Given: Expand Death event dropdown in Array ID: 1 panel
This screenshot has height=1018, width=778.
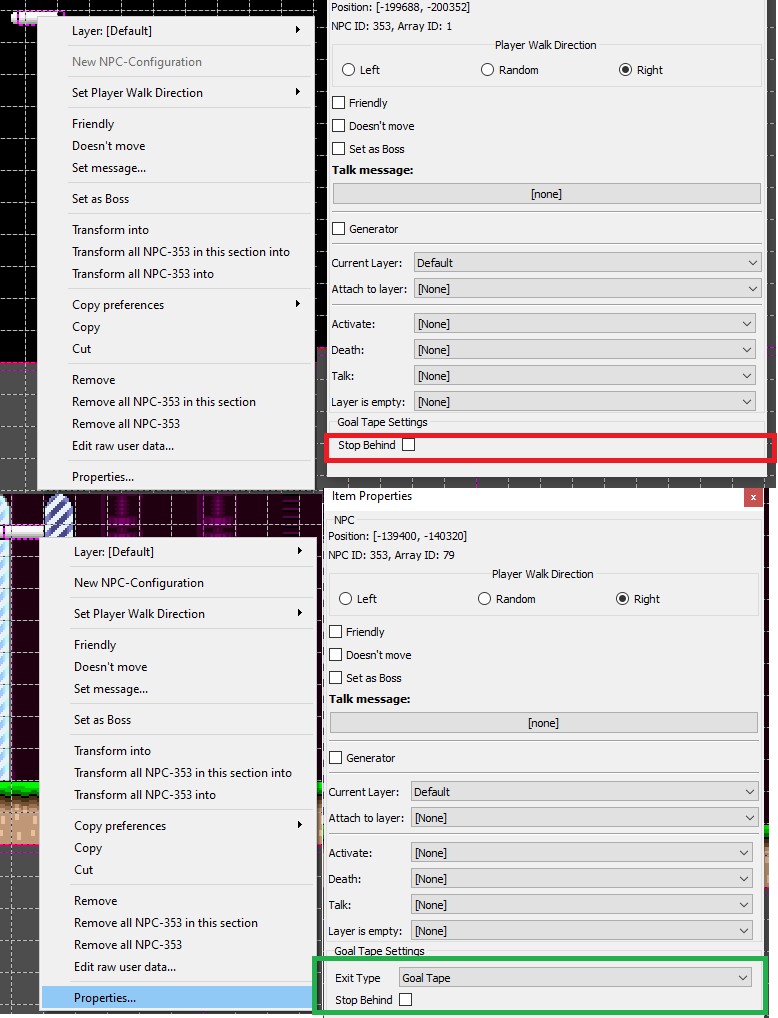Looking at the screenshot, I should coord(584,350).
